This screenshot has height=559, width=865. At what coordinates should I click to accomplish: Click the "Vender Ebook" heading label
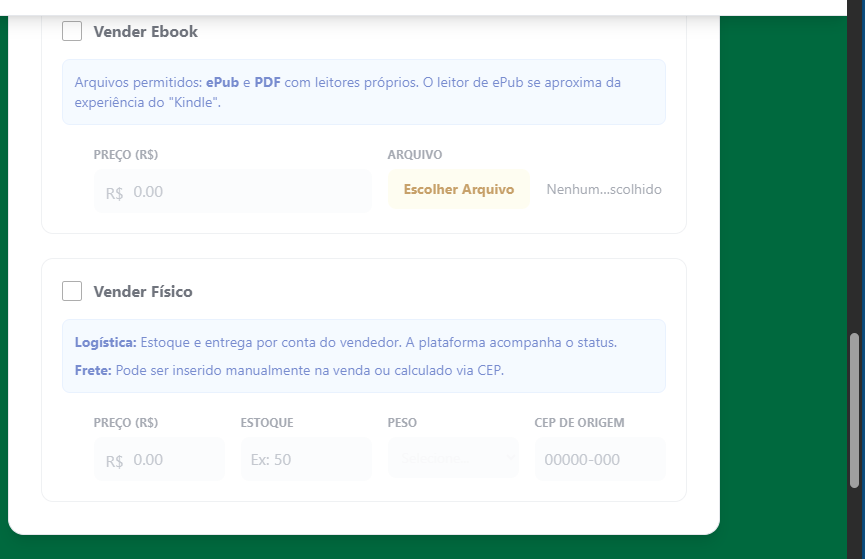pos(145,32)
